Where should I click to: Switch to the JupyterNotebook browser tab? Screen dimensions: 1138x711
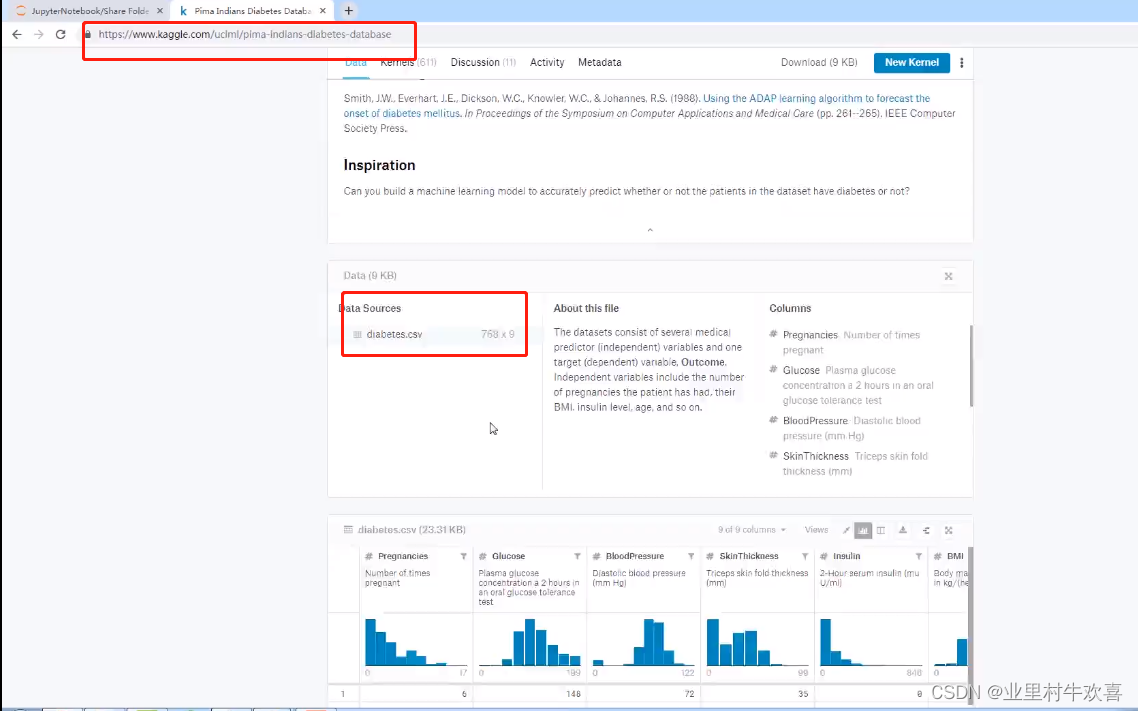click(89, 11)
